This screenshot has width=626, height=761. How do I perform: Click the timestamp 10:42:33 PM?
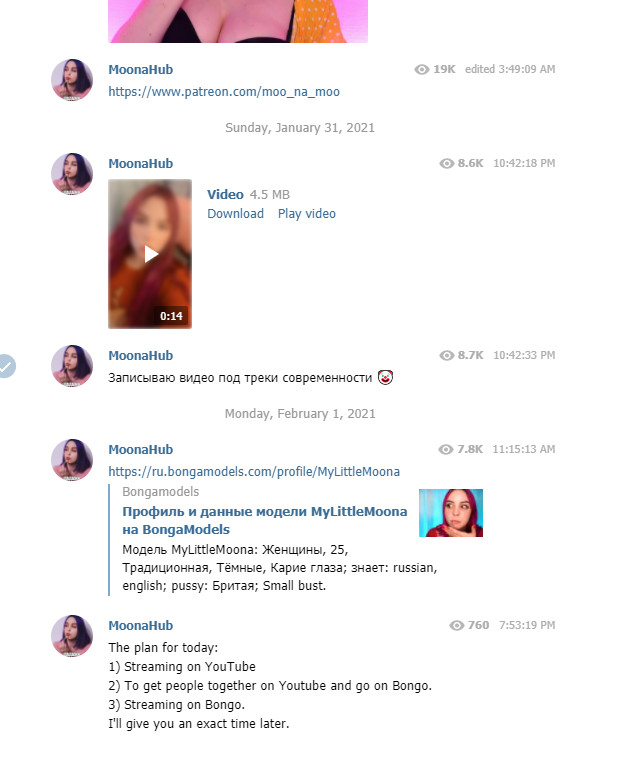coord(524,355)
